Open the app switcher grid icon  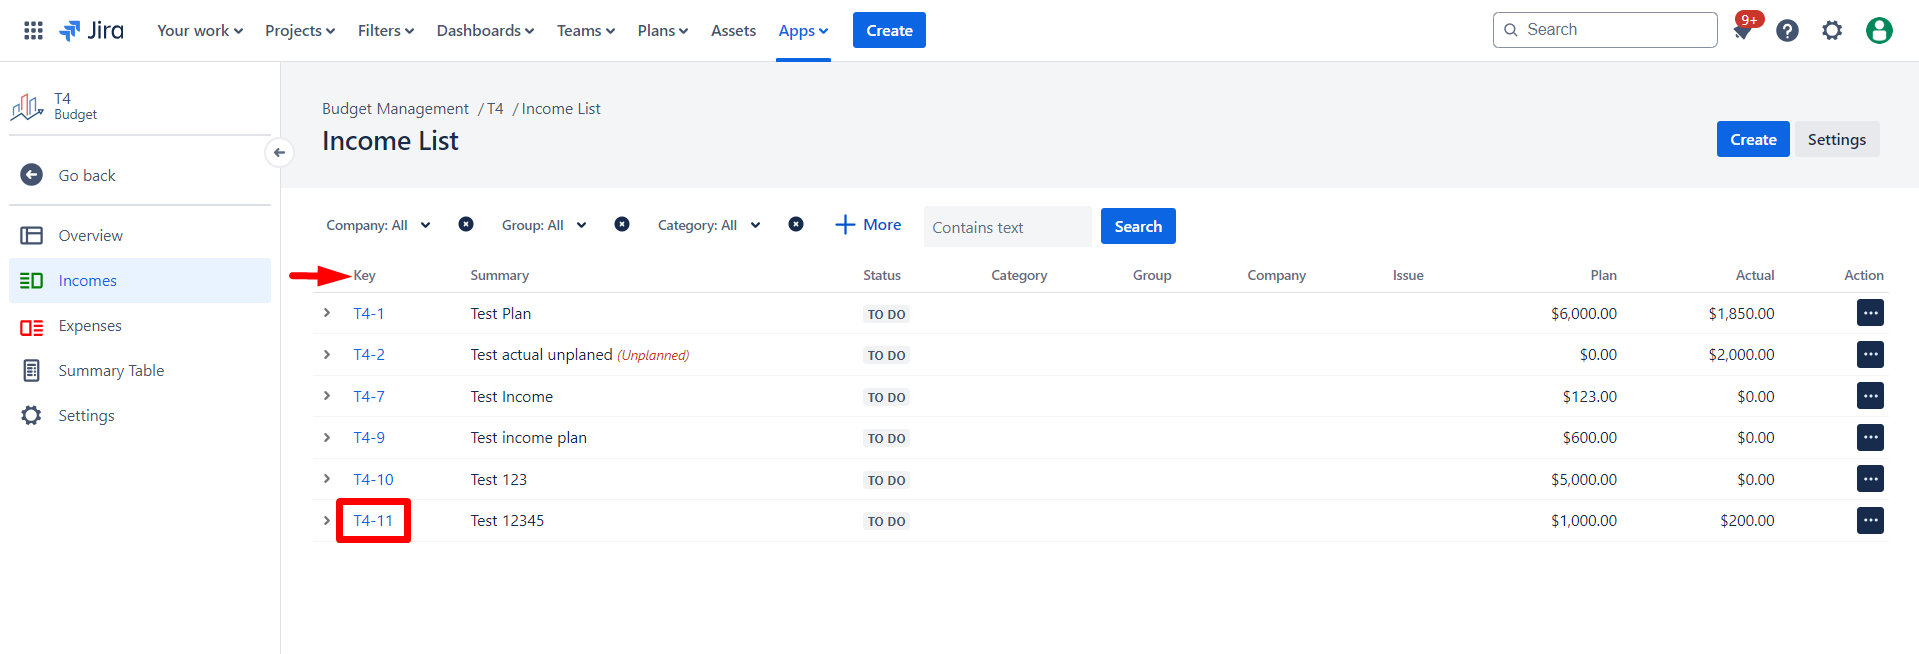tap(33, 30)
